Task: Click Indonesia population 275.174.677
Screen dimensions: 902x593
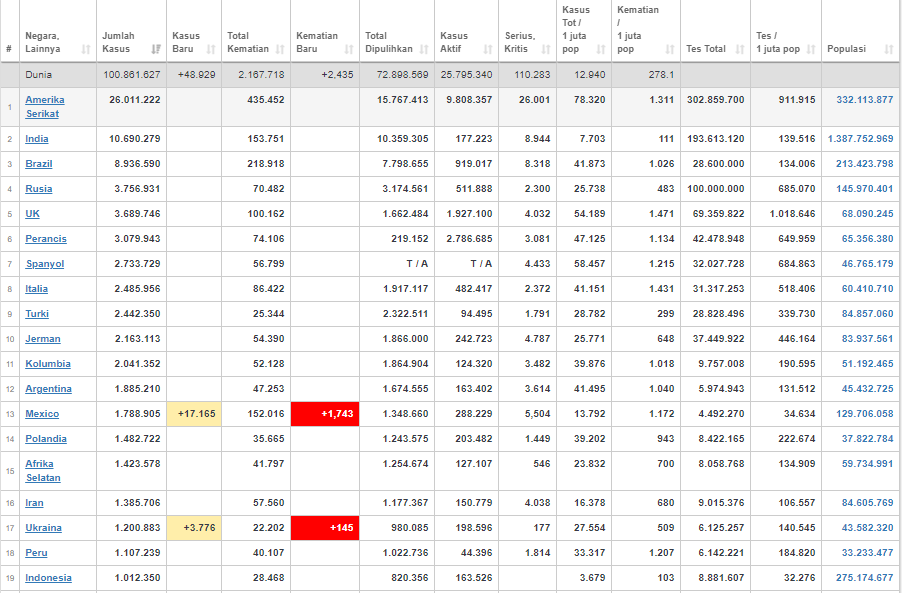Action: [865, 577]
